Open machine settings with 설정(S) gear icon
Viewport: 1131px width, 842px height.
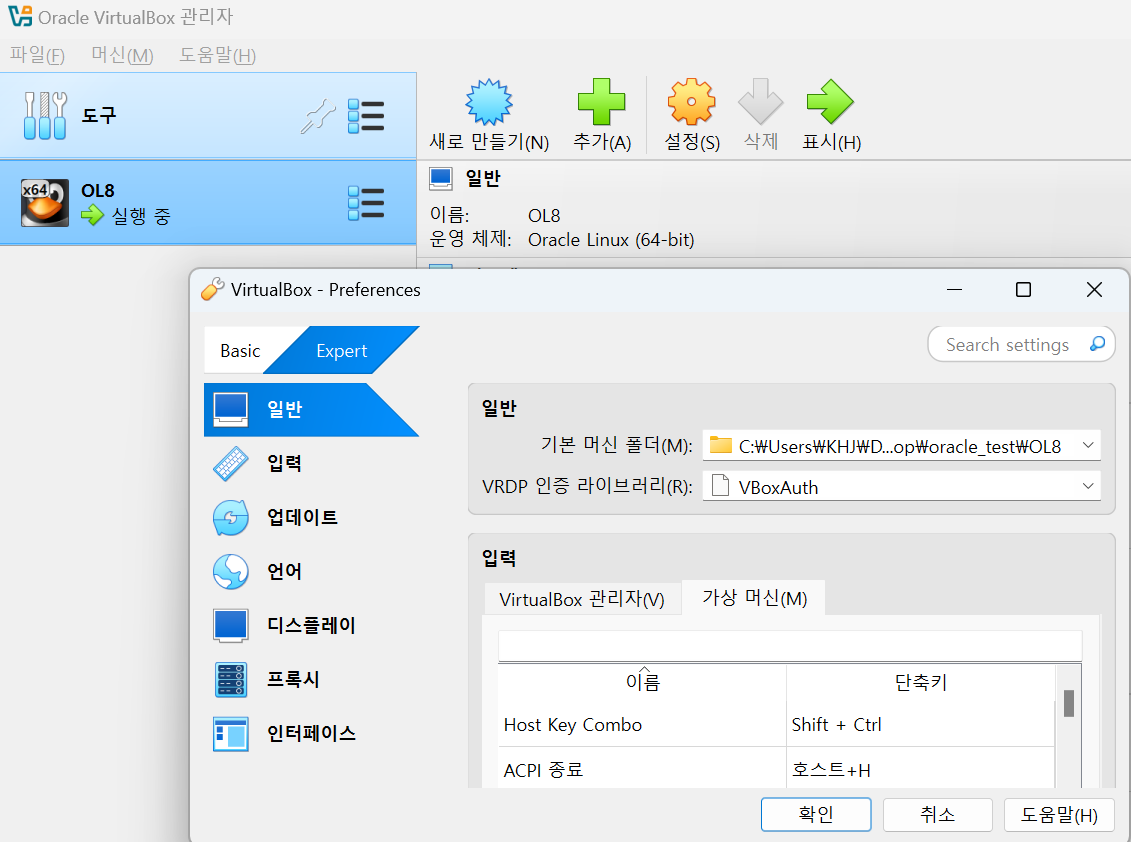(691, 102)
